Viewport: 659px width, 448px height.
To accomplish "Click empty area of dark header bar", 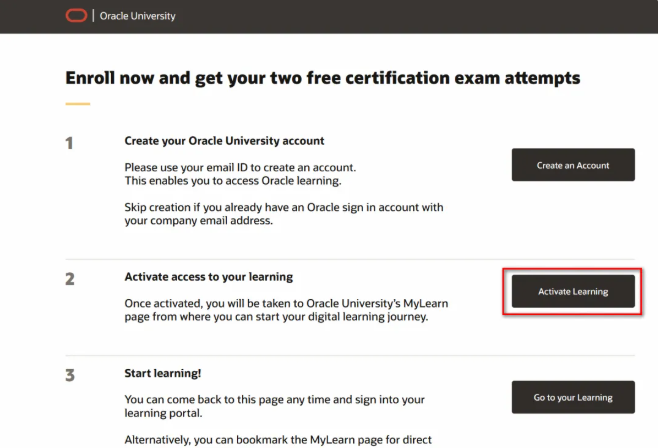I will (420, 16).
